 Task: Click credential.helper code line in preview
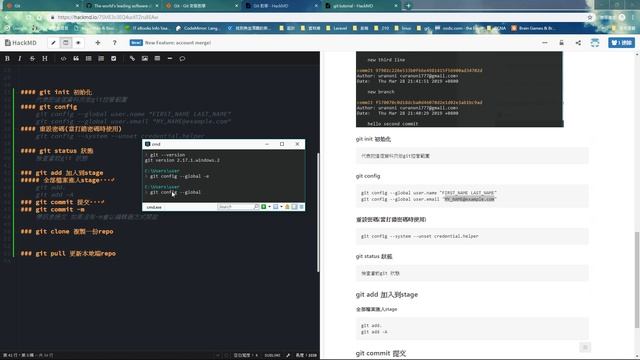point(420,236)
